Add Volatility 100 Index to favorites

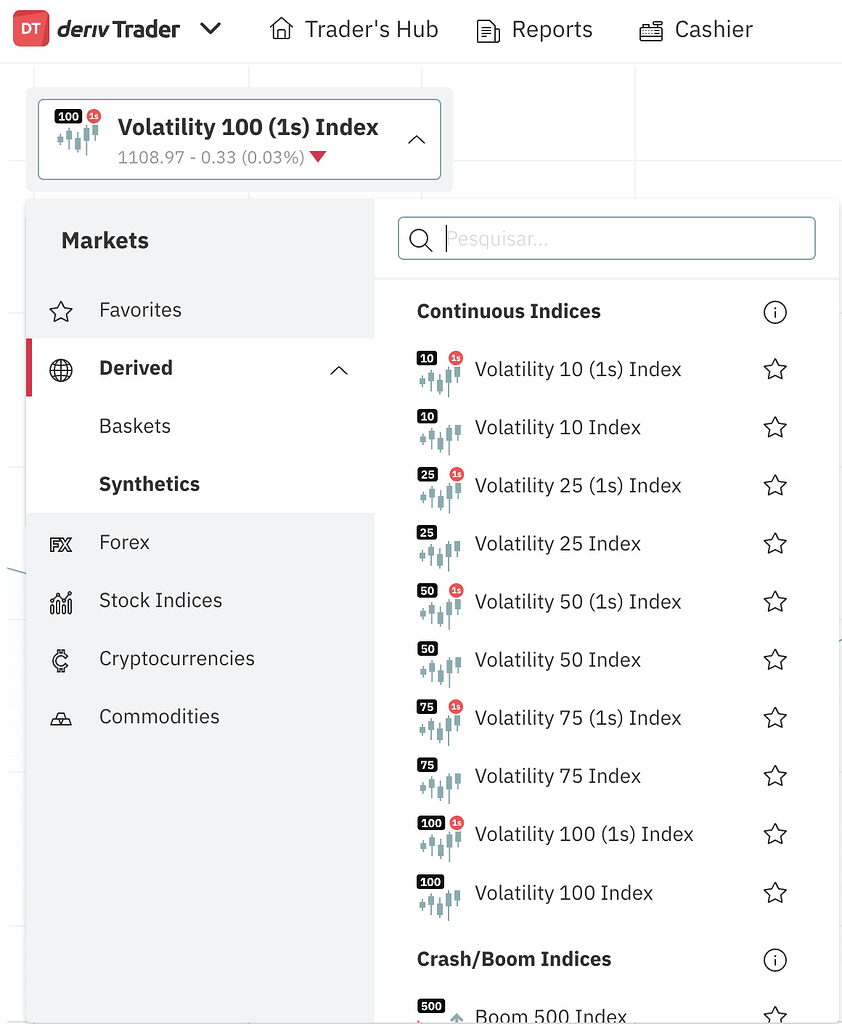tap(775, 893)
